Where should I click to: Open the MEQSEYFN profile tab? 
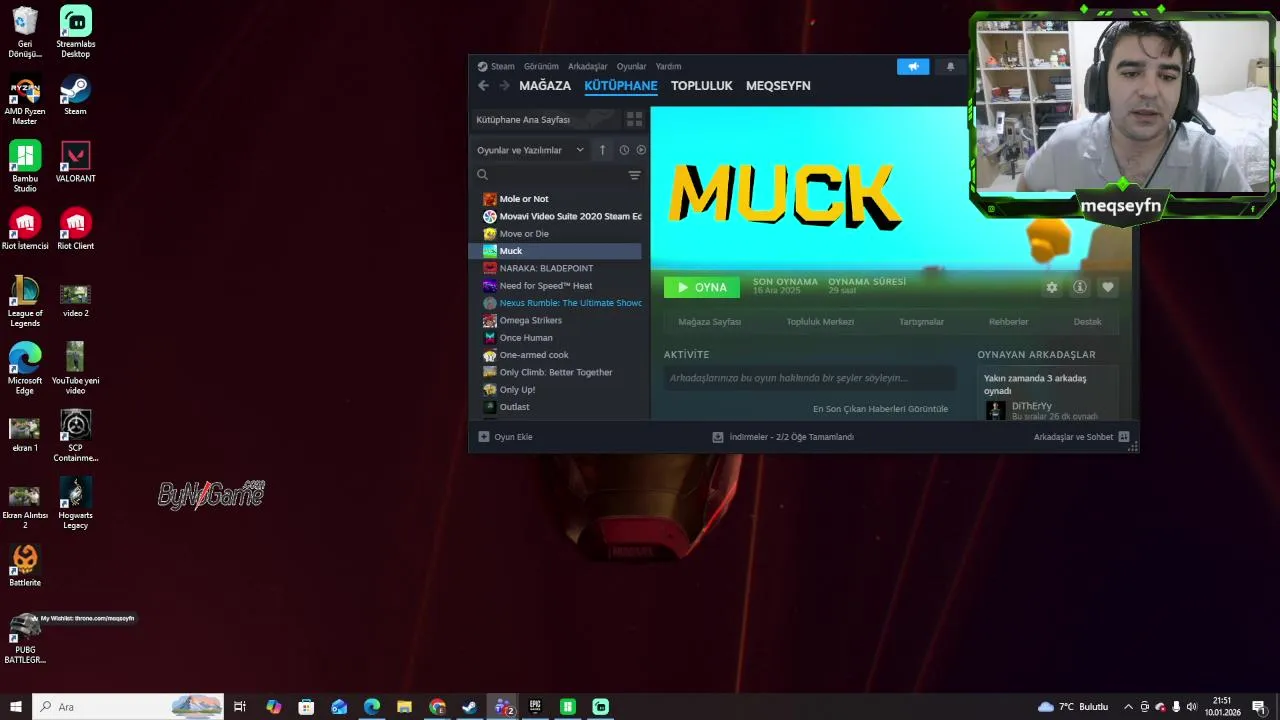coord(778,86)
